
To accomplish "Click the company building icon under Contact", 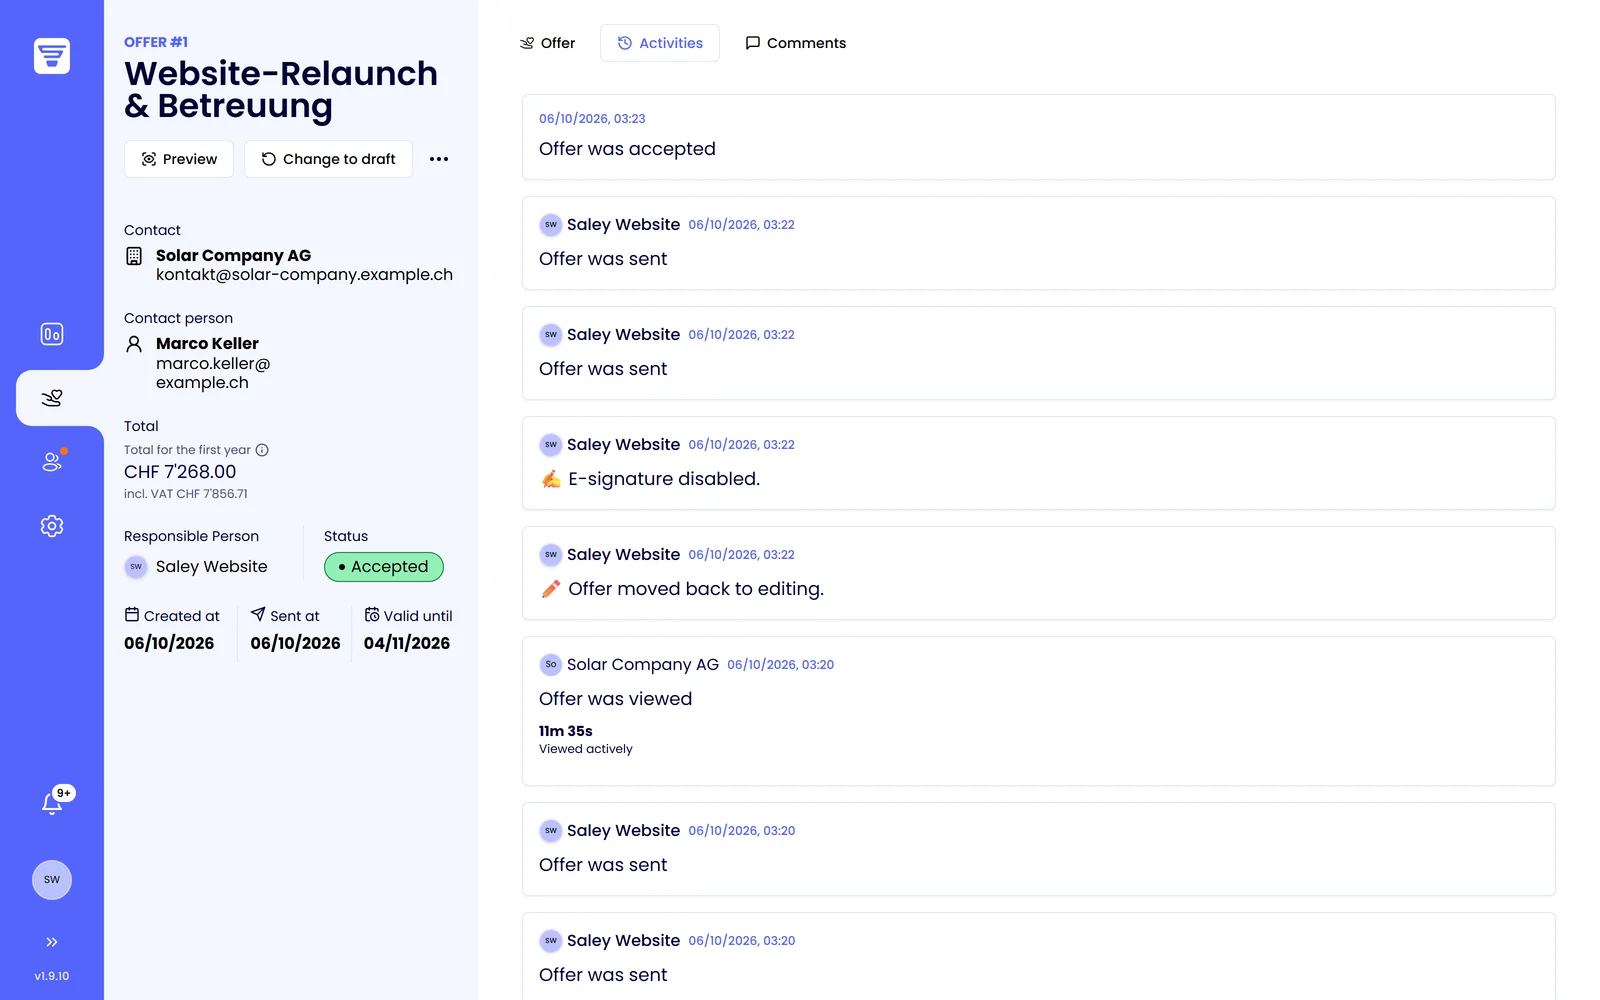I will click(x=134, y=256).
